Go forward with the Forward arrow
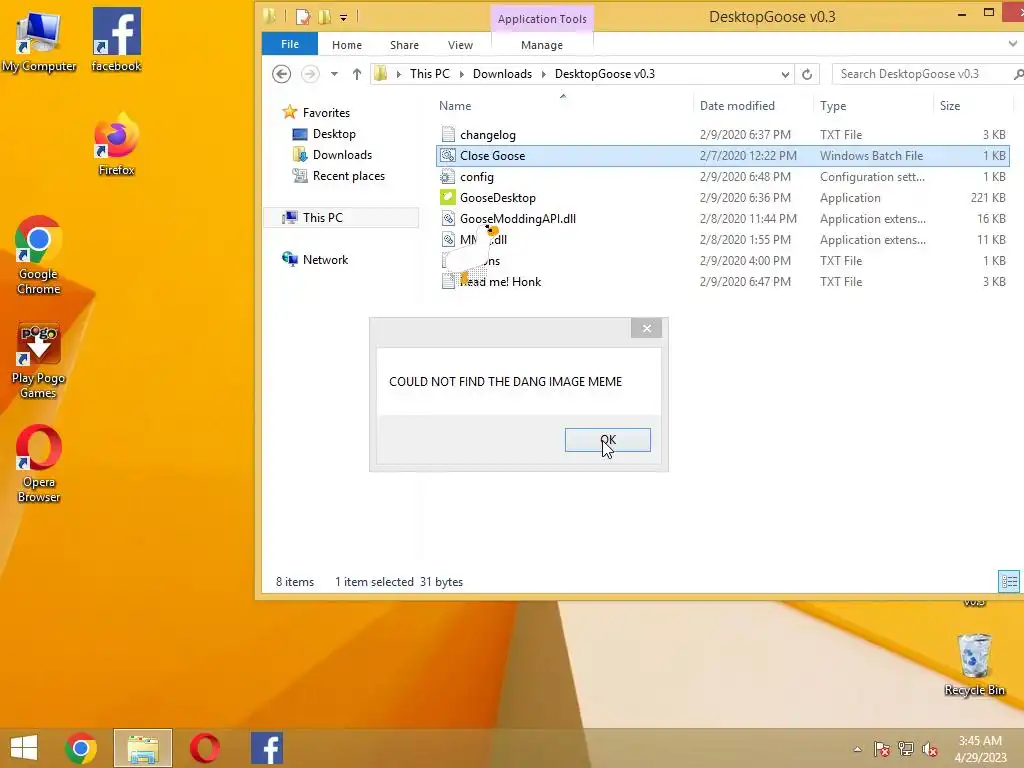 [310, 74]
